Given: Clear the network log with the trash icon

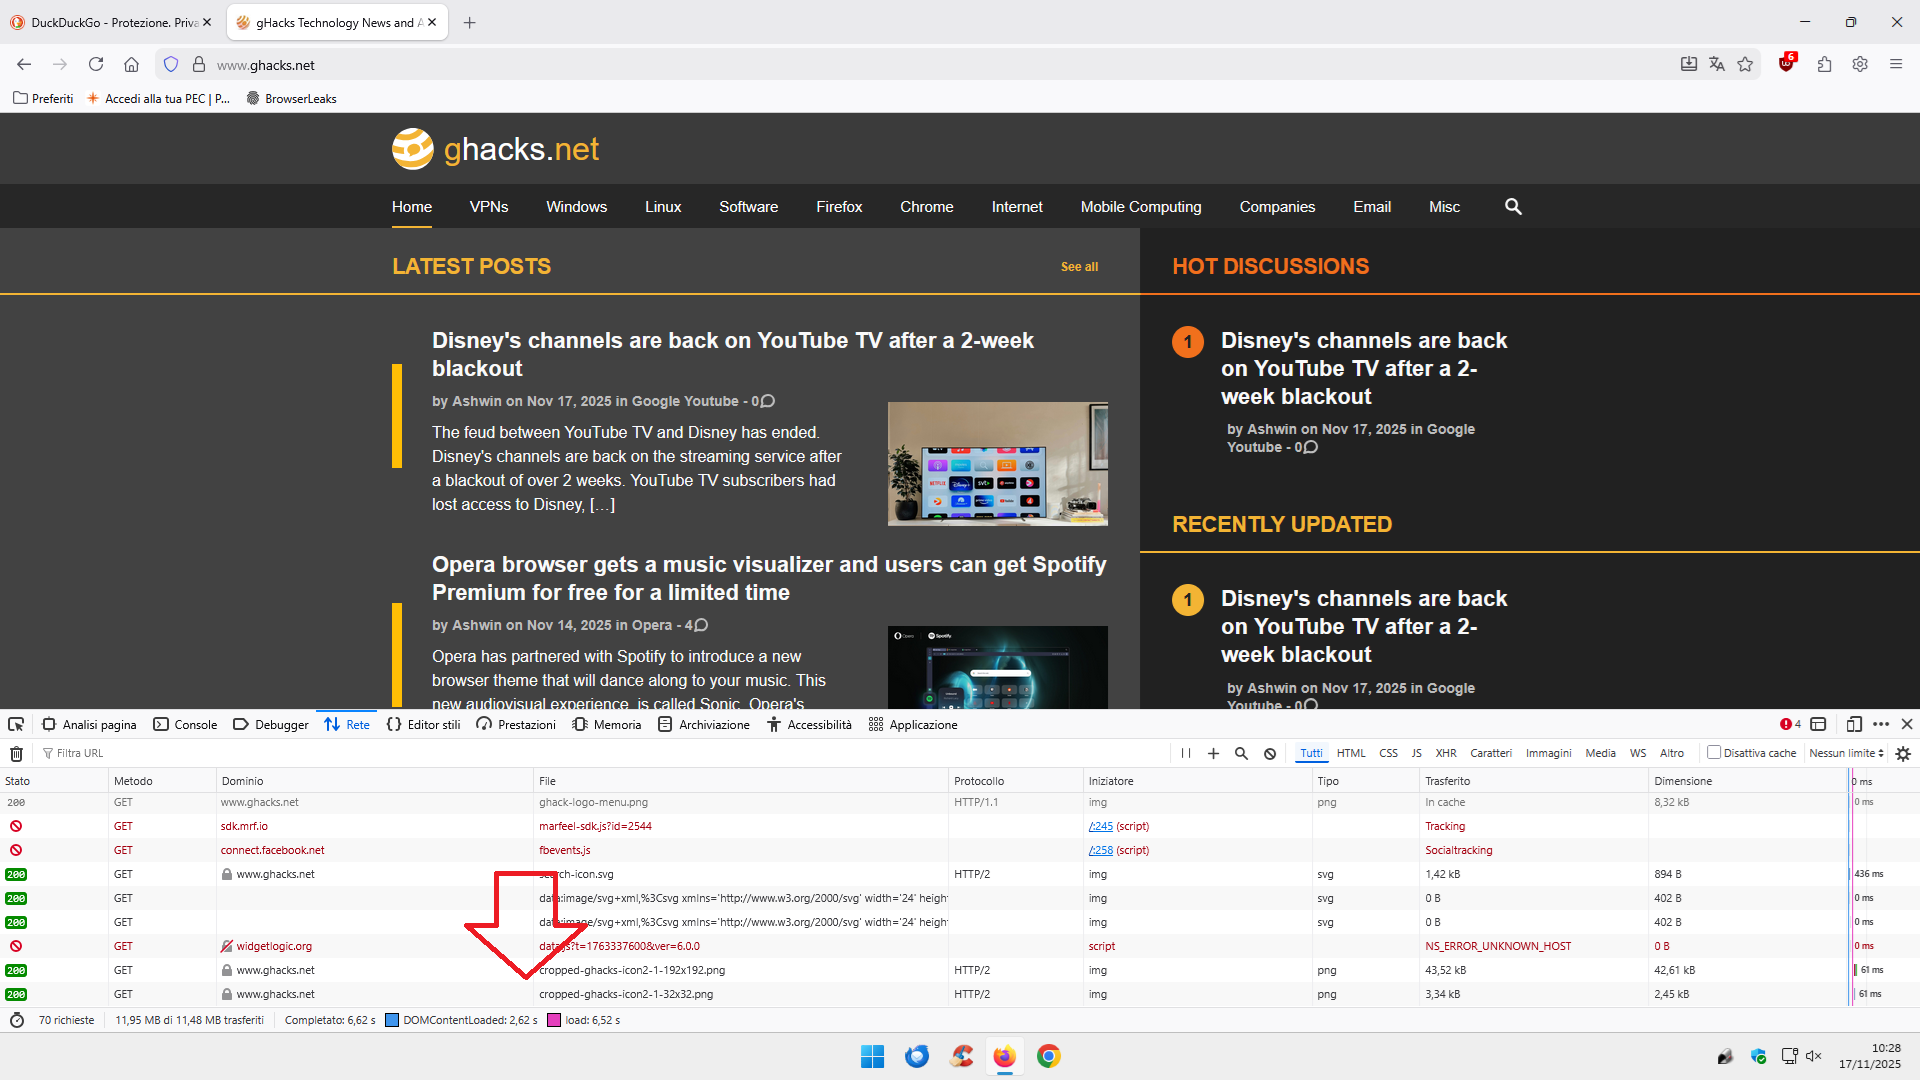Looking at the screenshot, I should (16, 753).
